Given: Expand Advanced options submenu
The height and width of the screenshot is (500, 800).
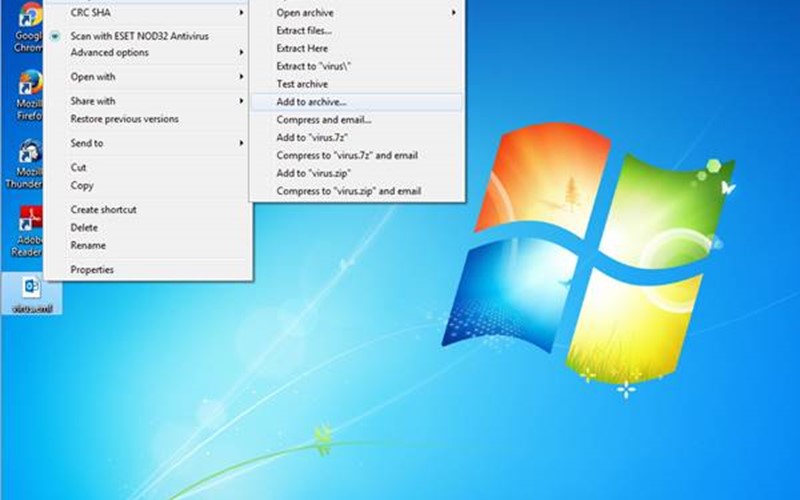Looking at the screenshot, I should 148,53.
